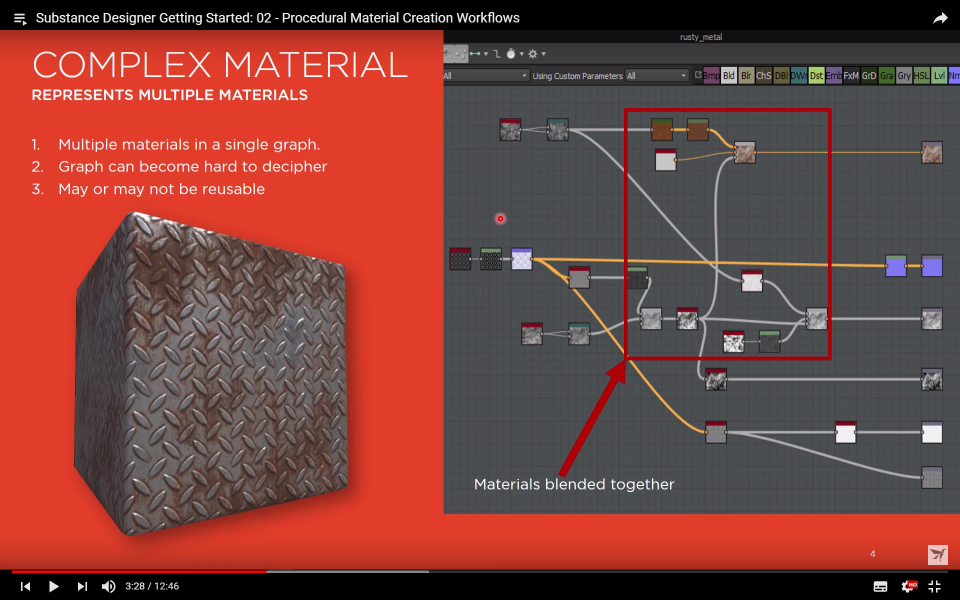Mute the video volume

108,586
